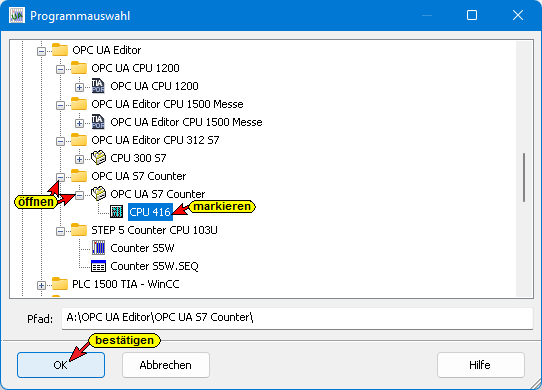
Task: Click the OPC UA S7 Counter project icon
Action: point(99,194)
